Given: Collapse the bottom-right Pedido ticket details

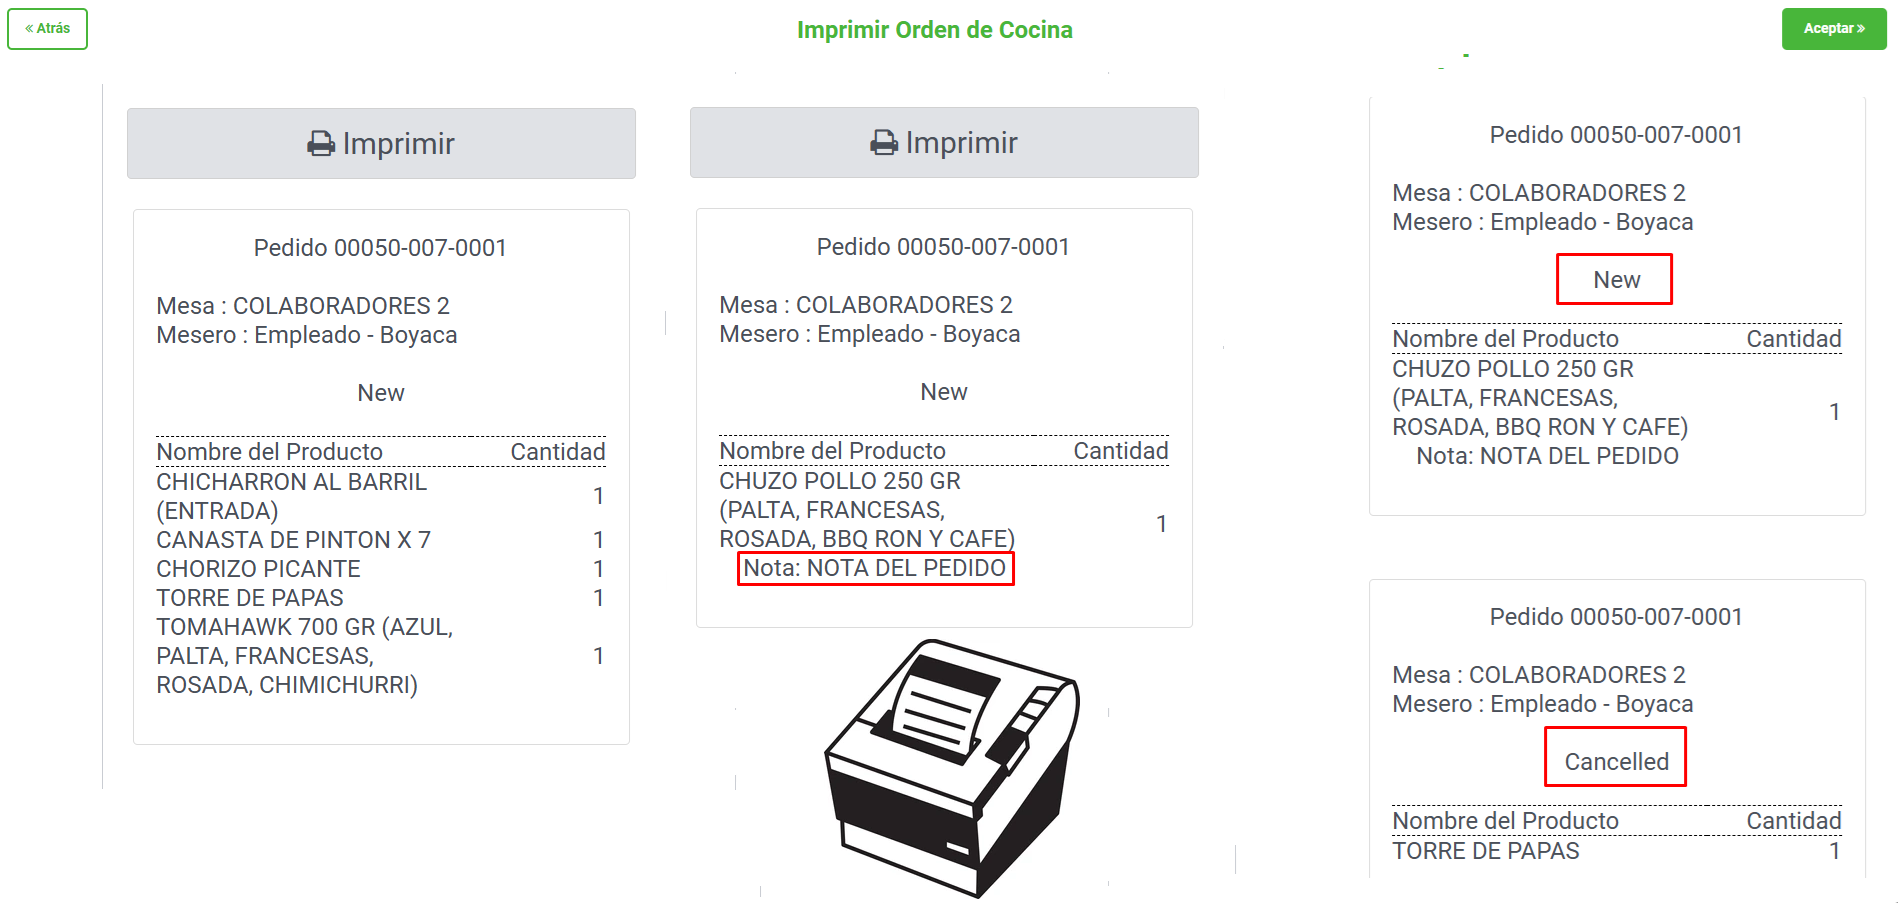Looking at the screenshot, I should pos(1616,616).
